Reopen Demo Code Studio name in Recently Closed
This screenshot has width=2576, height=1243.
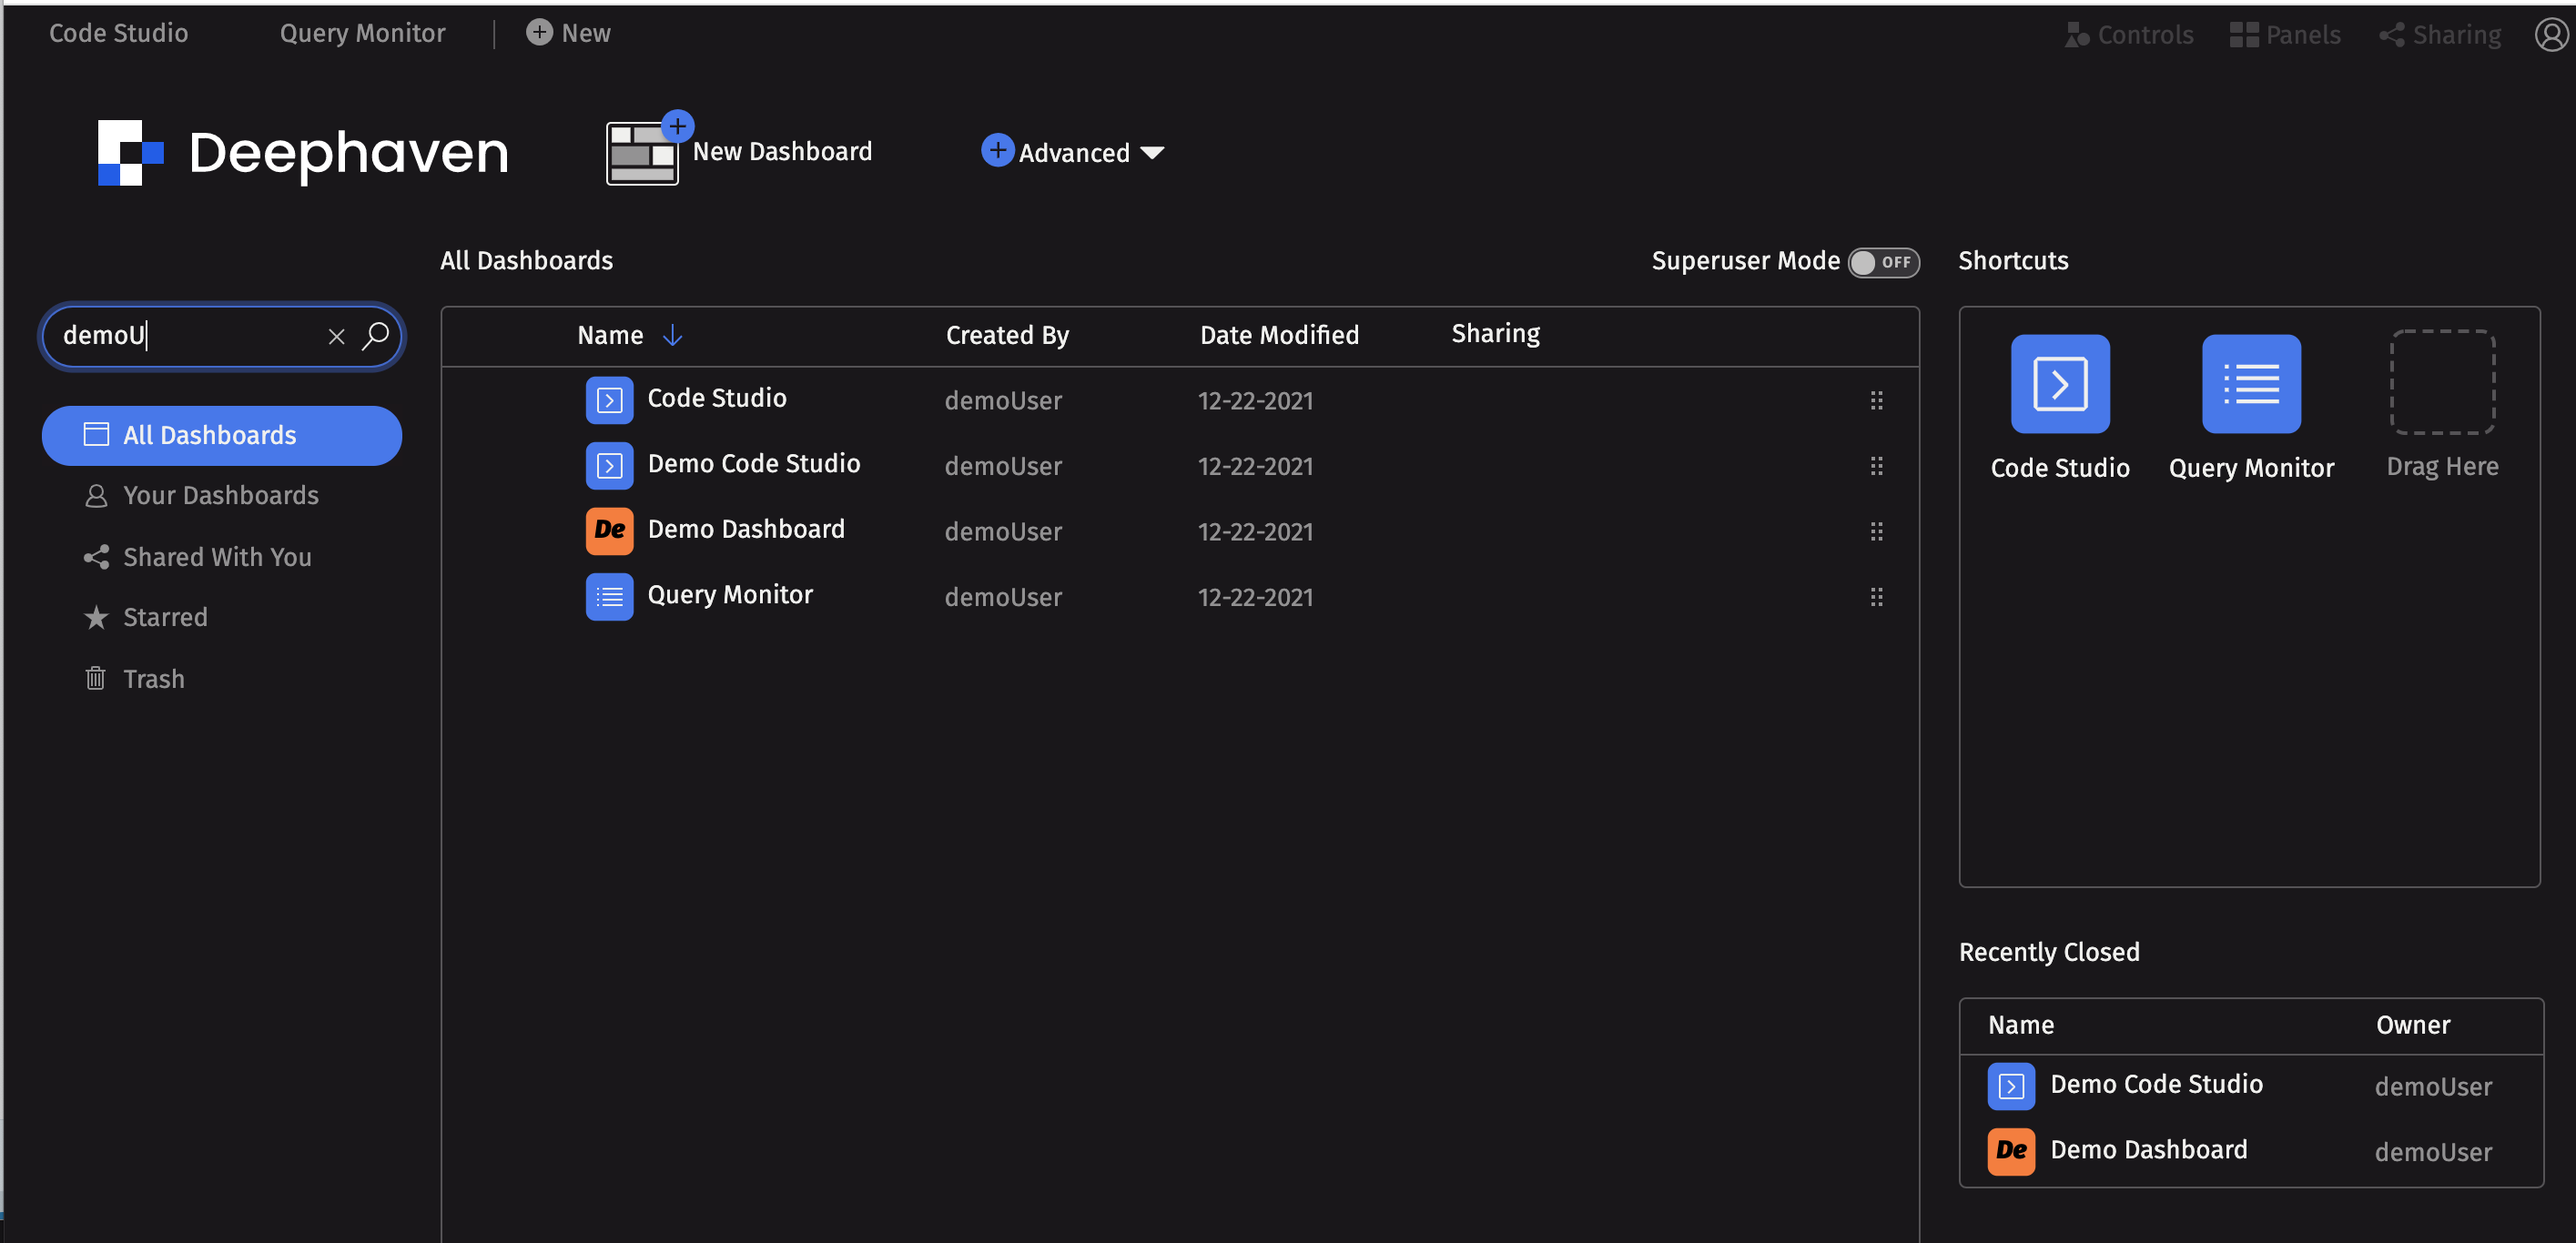(x=2156, y=1084)
